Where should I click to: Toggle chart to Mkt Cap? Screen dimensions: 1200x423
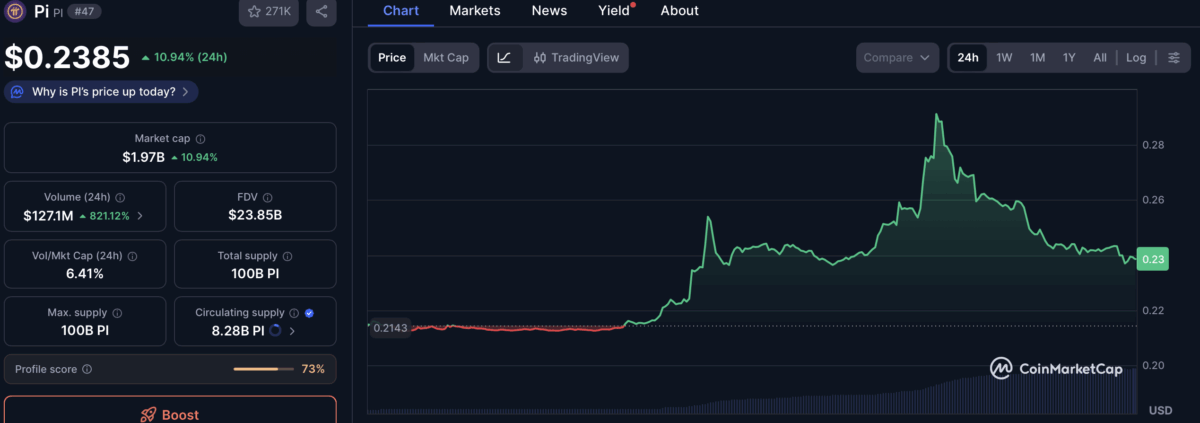coord(446,58)
